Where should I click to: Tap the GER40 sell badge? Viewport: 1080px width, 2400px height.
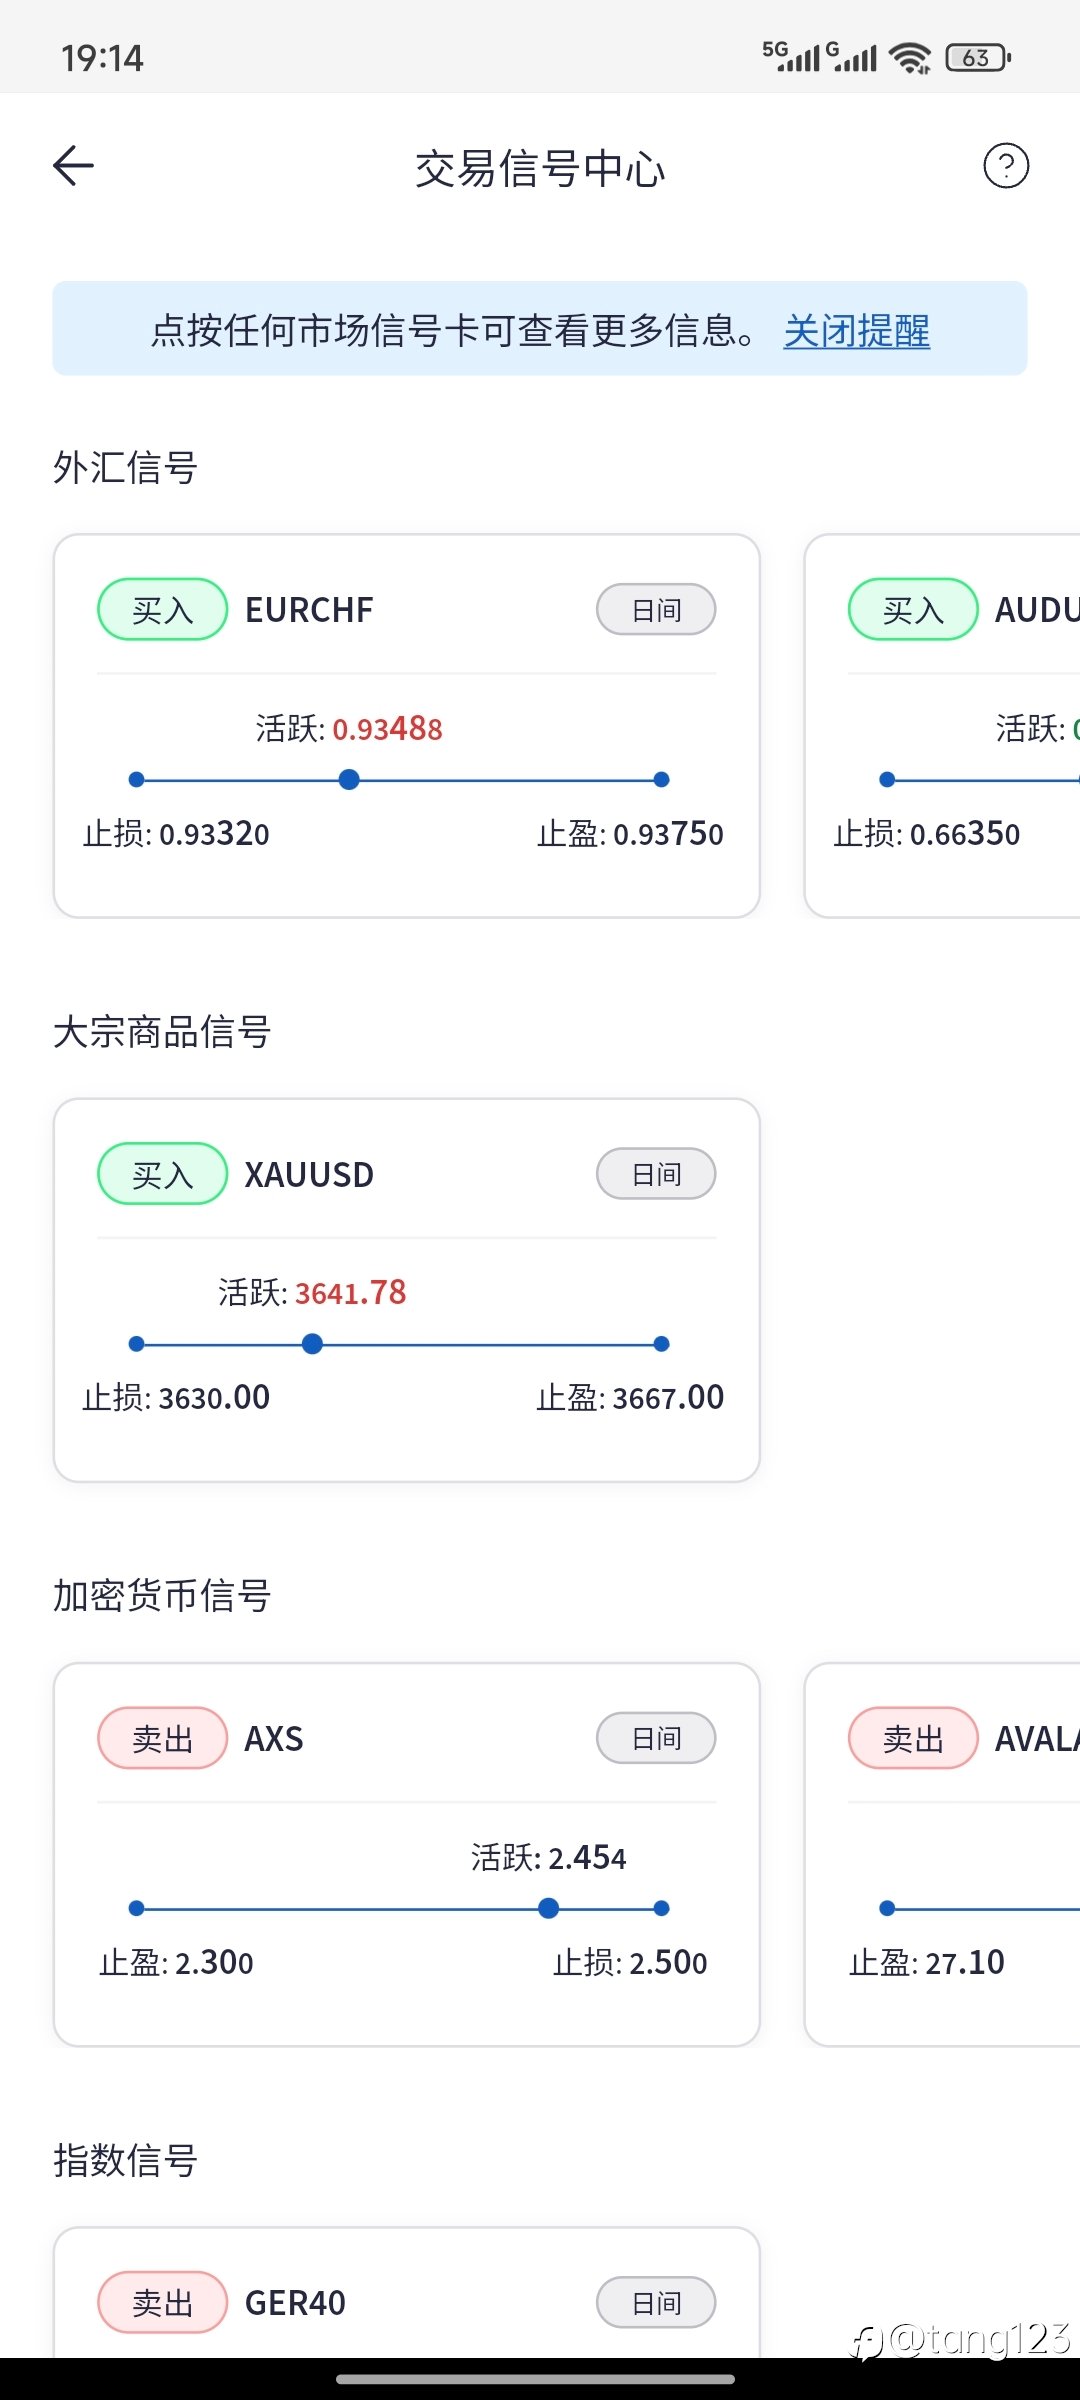tap(162, 2302)
